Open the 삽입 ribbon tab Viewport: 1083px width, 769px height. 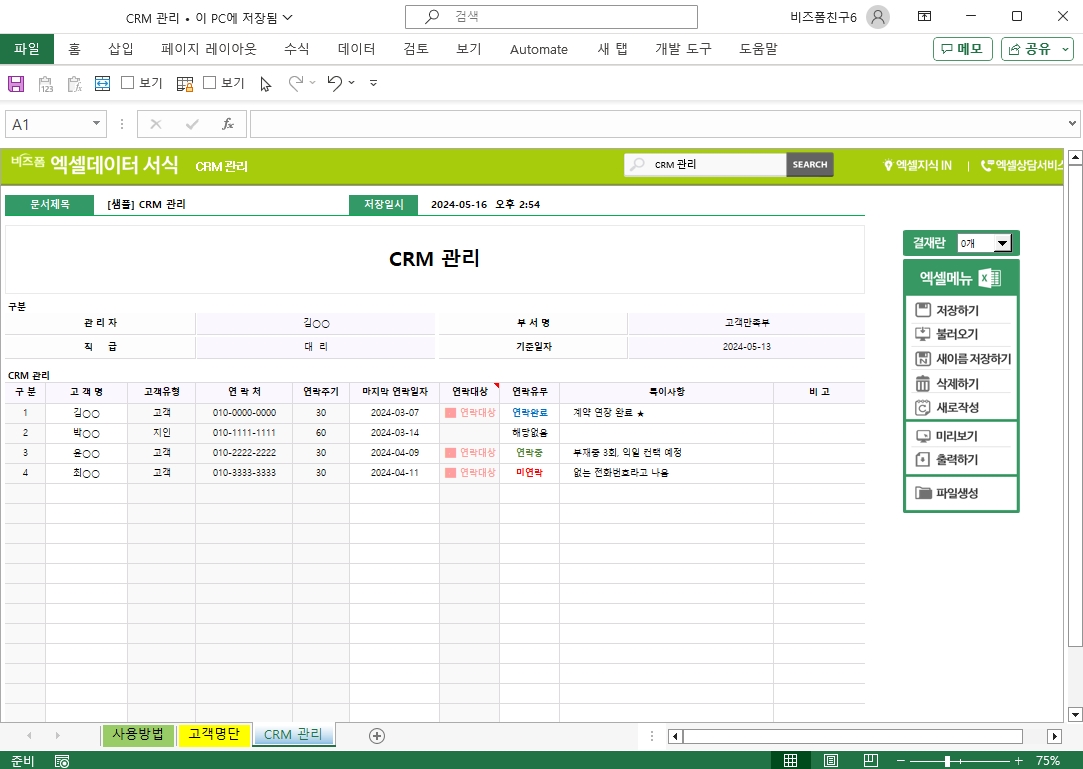pyautogui.click(x=120, y=49)
